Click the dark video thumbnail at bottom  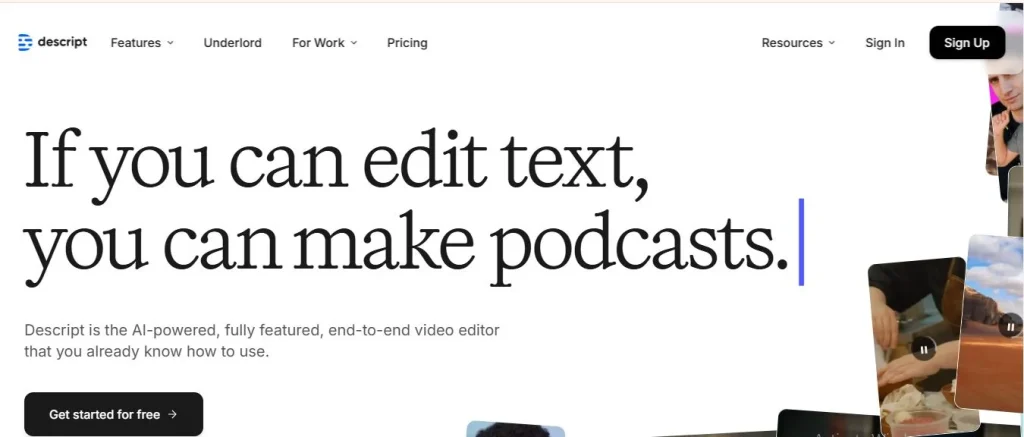[828, 425]
